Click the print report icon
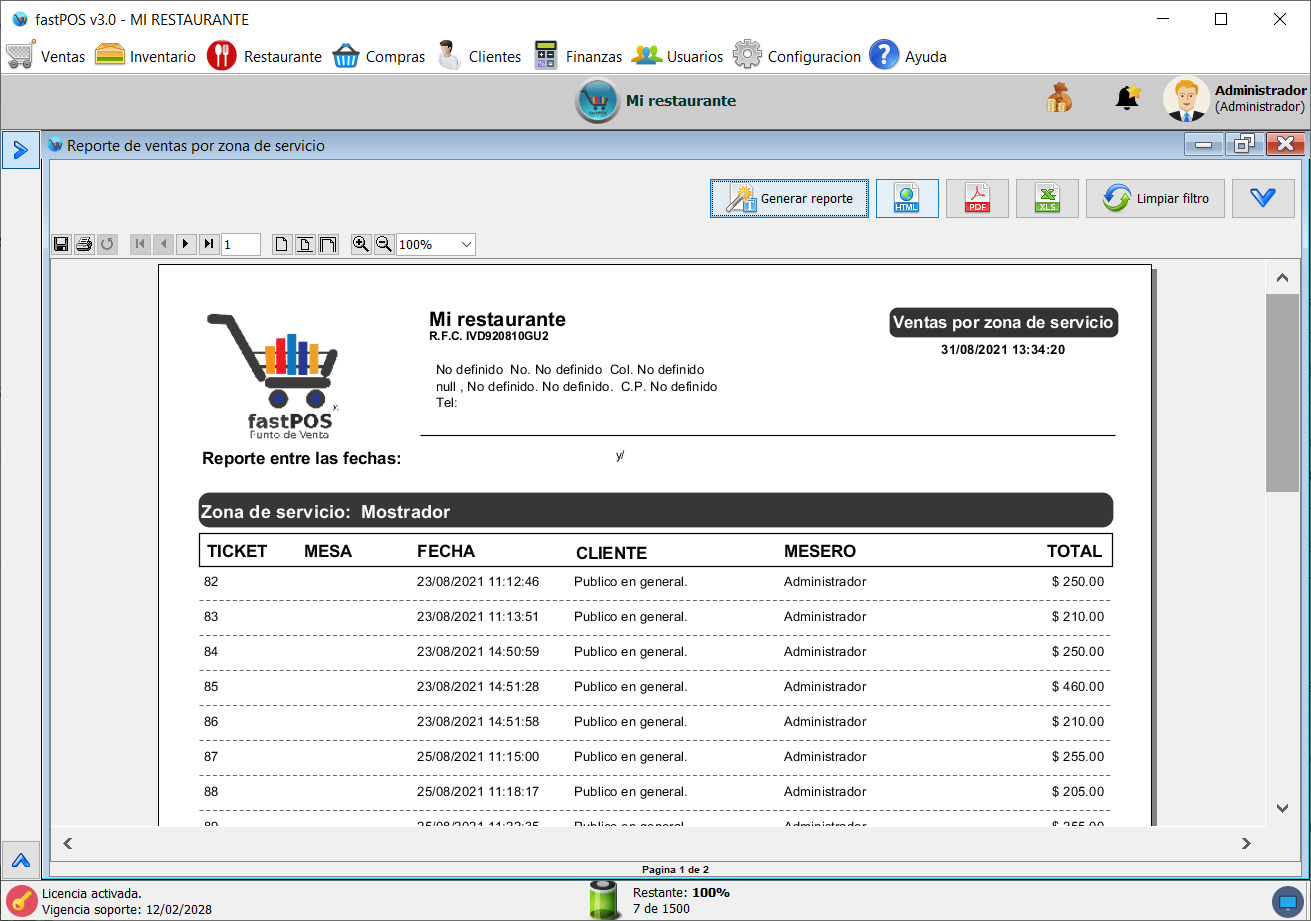The height and width of the screenshot is (921, 1311). click(x=84, y=243)
